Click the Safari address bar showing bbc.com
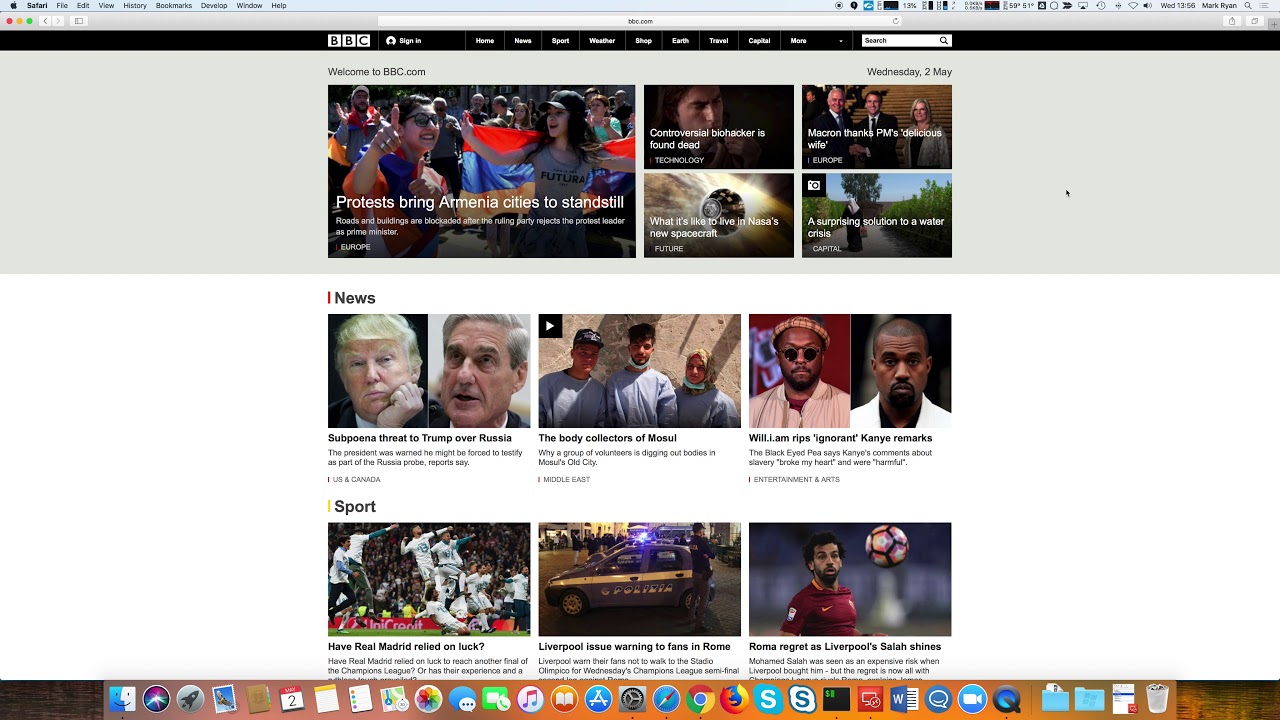Screen dimensions: 1280x720 (640, 21)
